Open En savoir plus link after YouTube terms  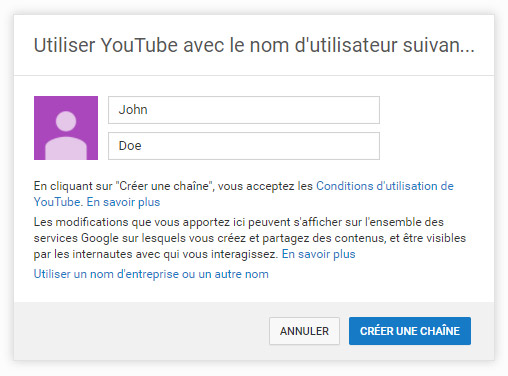click(x=123, y=202)
